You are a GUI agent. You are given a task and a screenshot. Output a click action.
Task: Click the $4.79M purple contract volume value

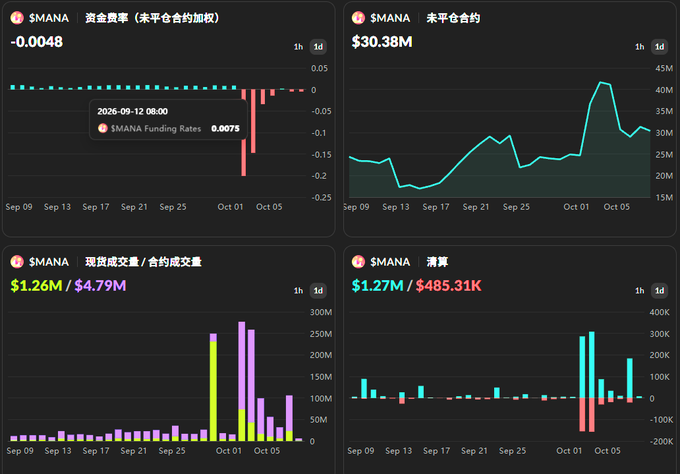[x=100, y=285]
